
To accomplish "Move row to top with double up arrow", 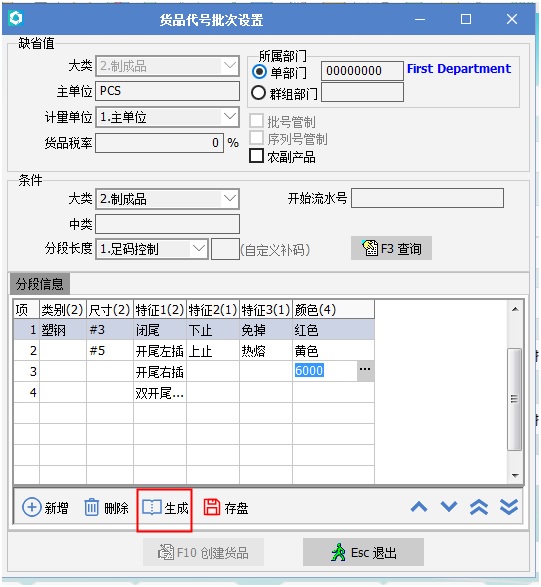I will (479, 508).
